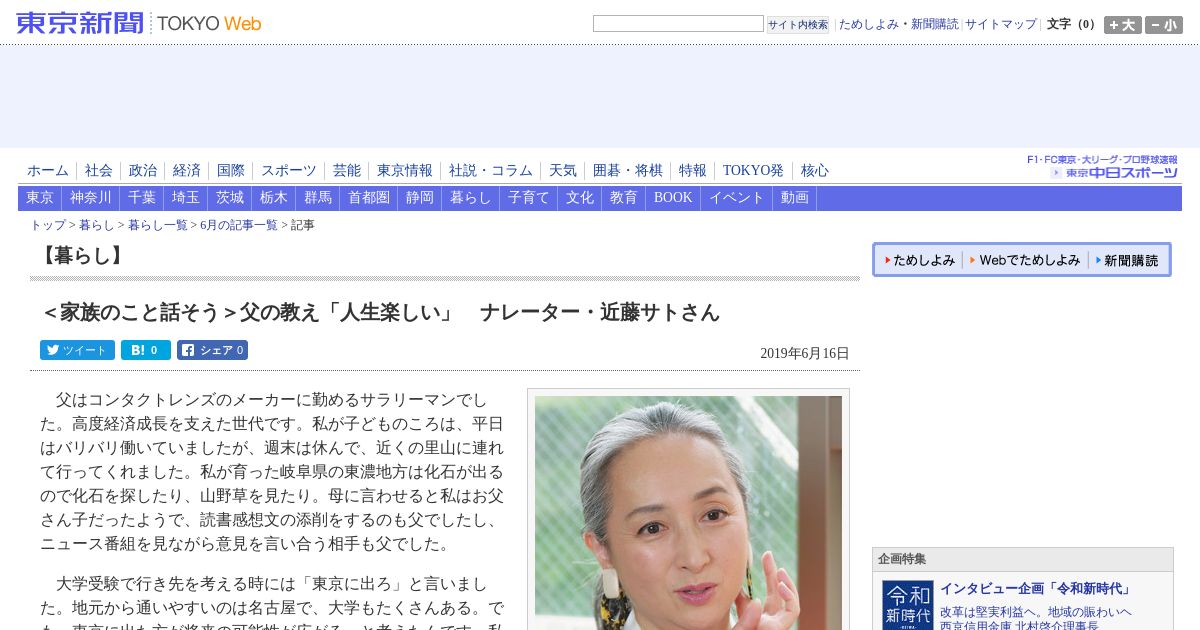The width and height of the screenshot is (1200, 630).
Task: Share article with Facebook シェア button
Action: [212, 350]
